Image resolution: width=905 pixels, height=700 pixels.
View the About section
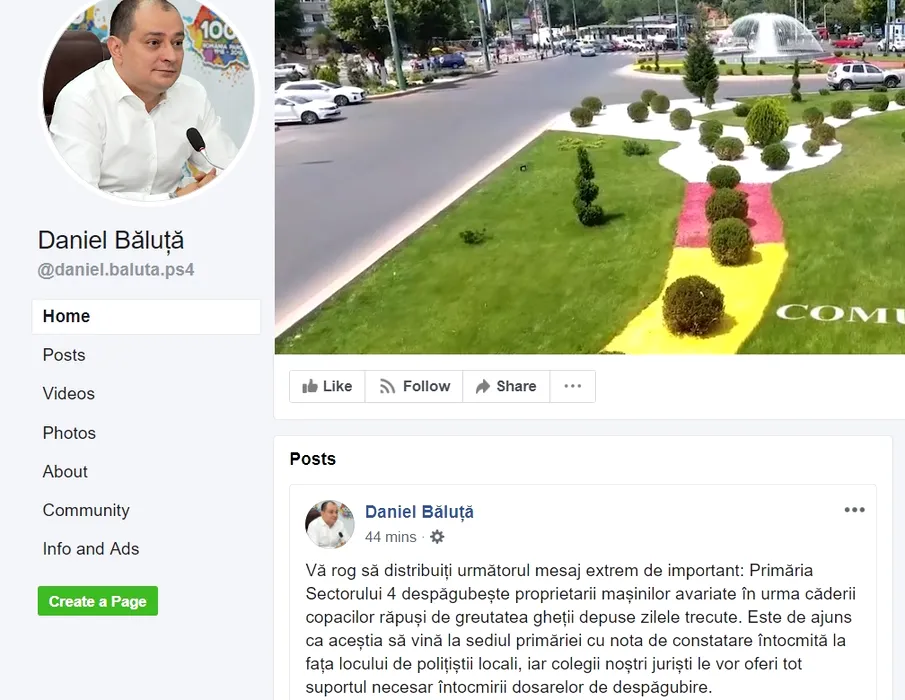[x=65, y=471]
